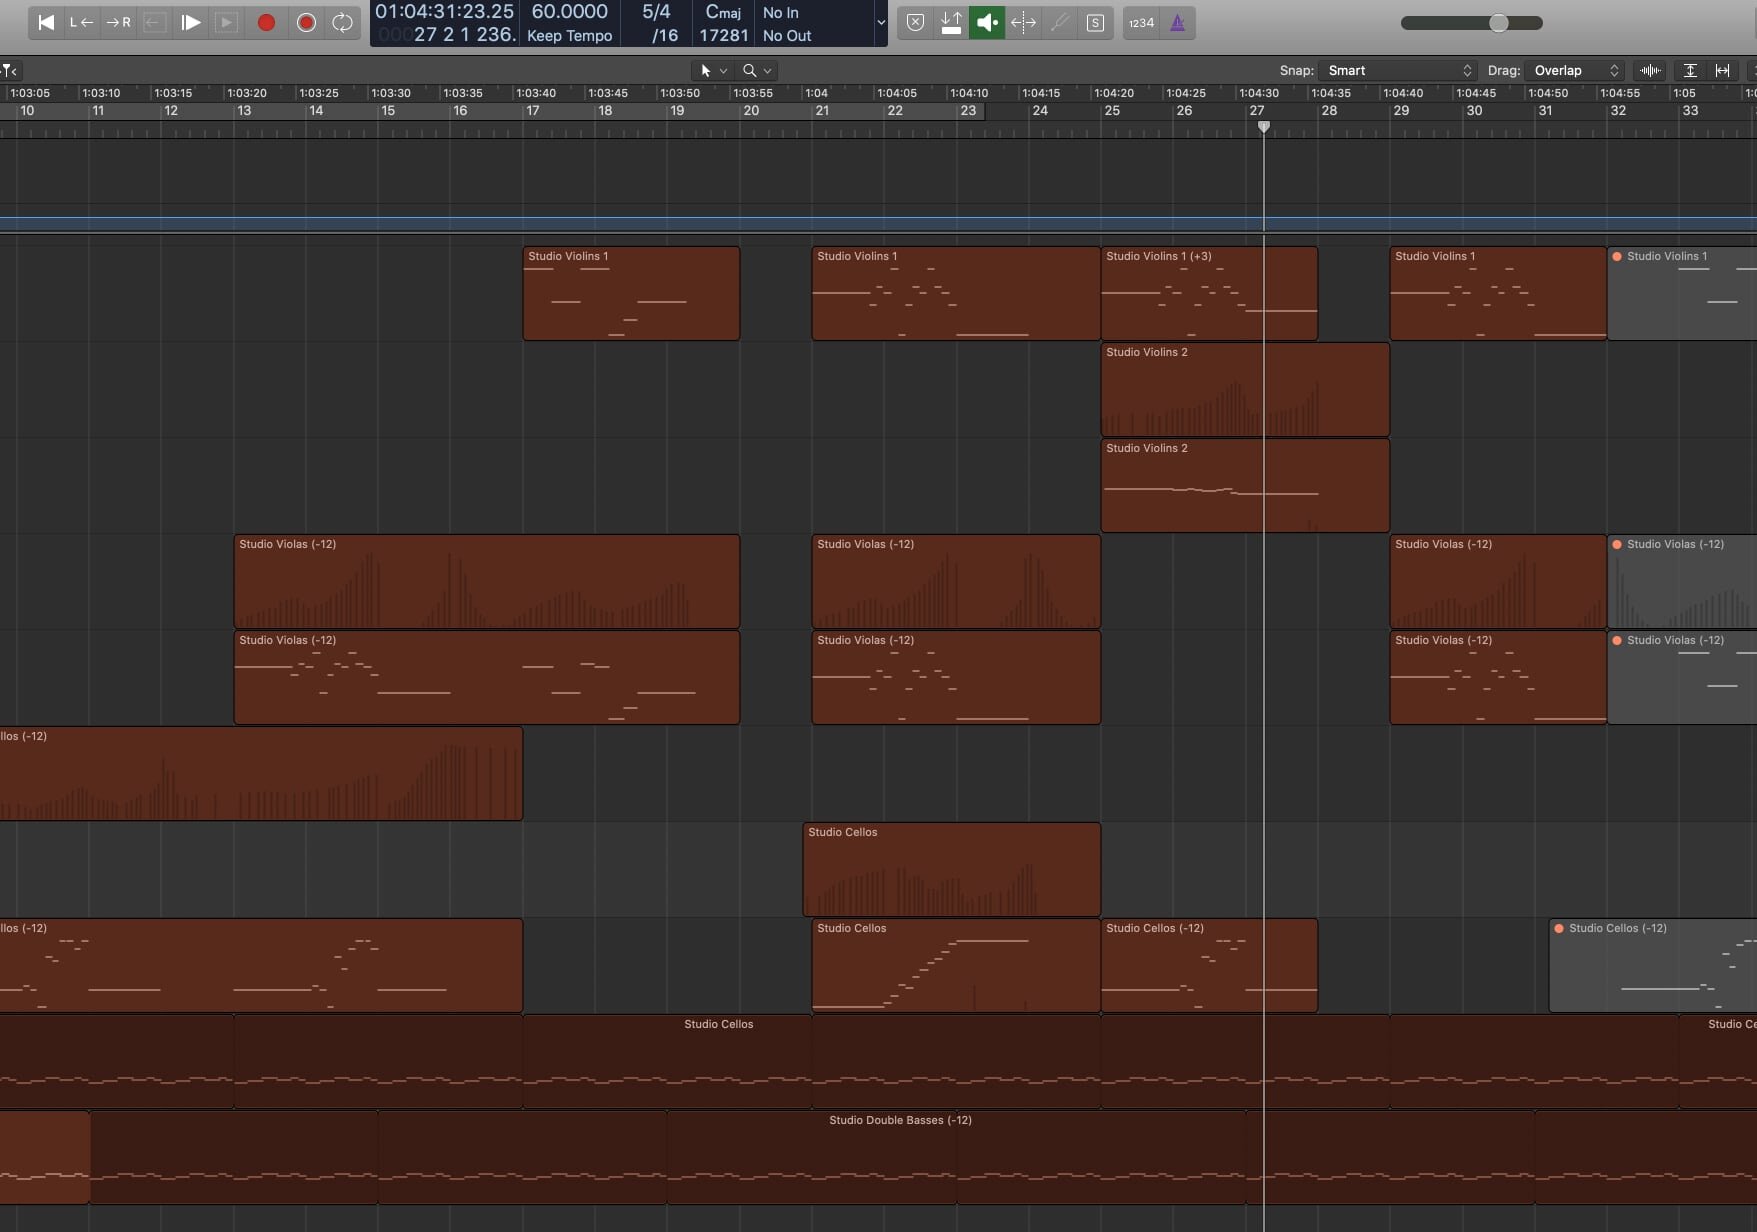Open the Left-click pointer tool menu

pos(713,70)
